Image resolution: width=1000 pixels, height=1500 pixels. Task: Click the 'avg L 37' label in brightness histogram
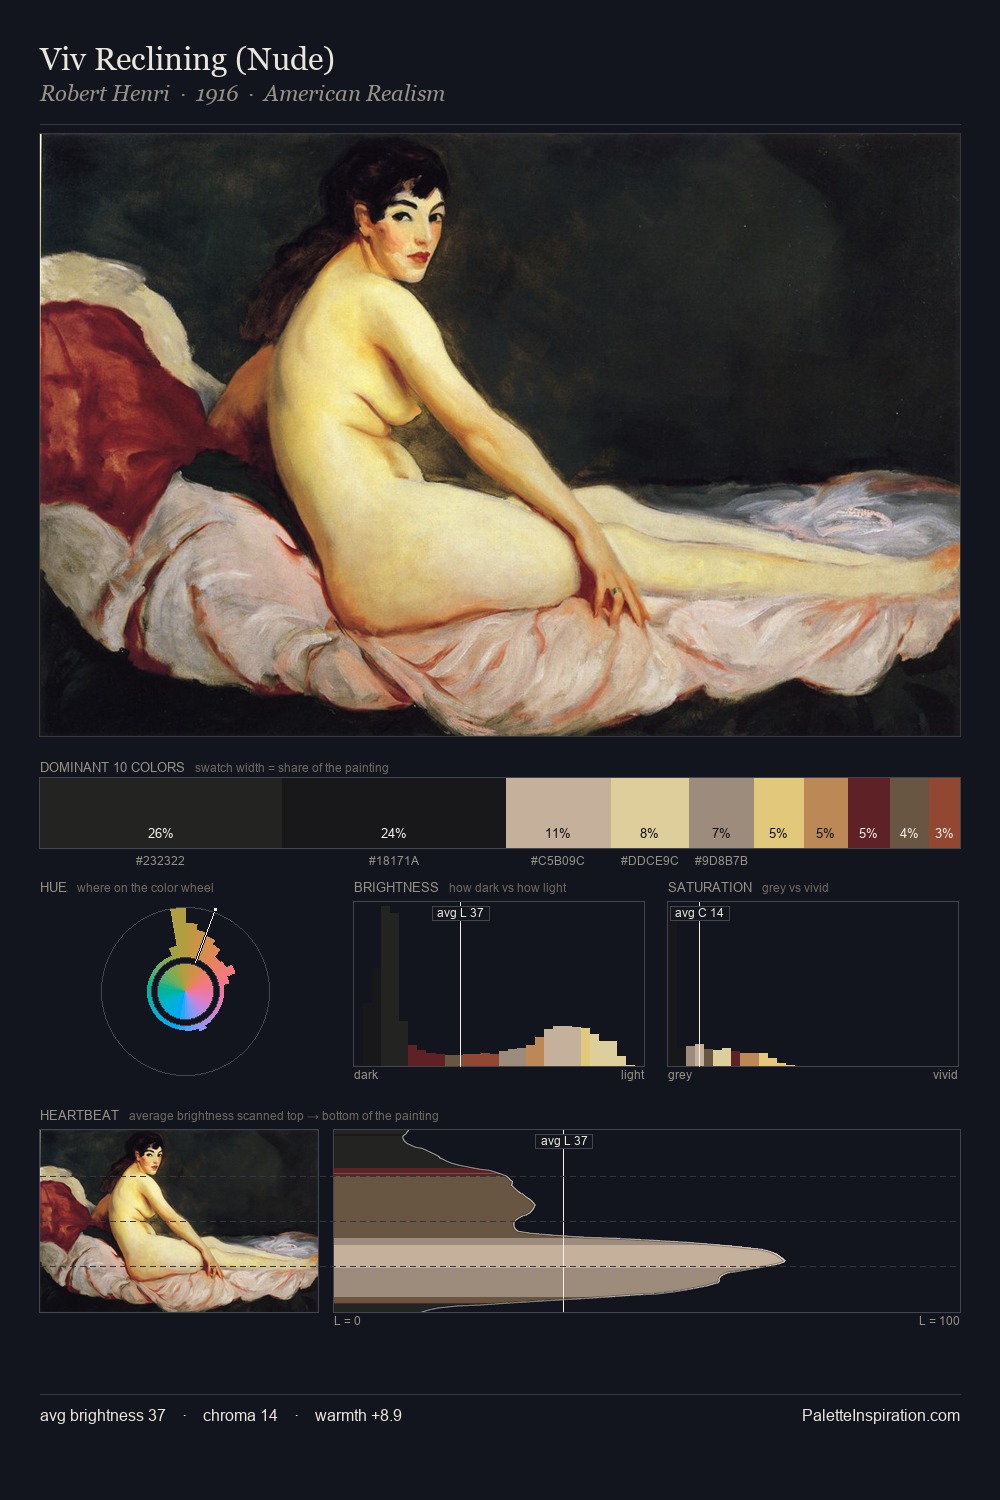coord(460,913)
